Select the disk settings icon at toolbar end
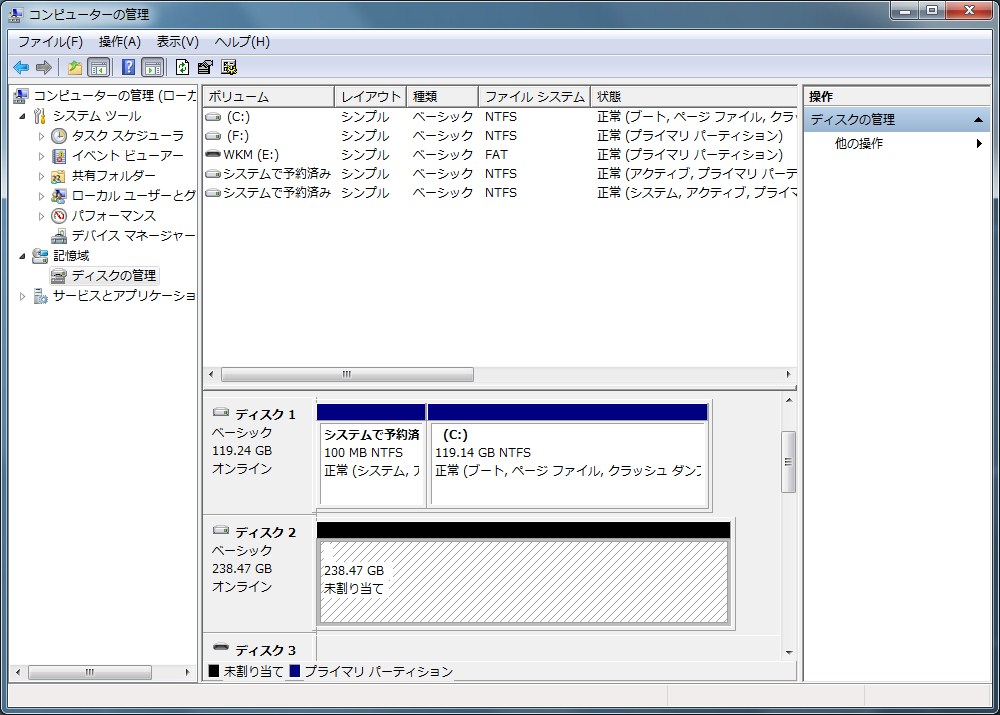Viewport: 1000px width, 715px height. click(x=228, y=67)
